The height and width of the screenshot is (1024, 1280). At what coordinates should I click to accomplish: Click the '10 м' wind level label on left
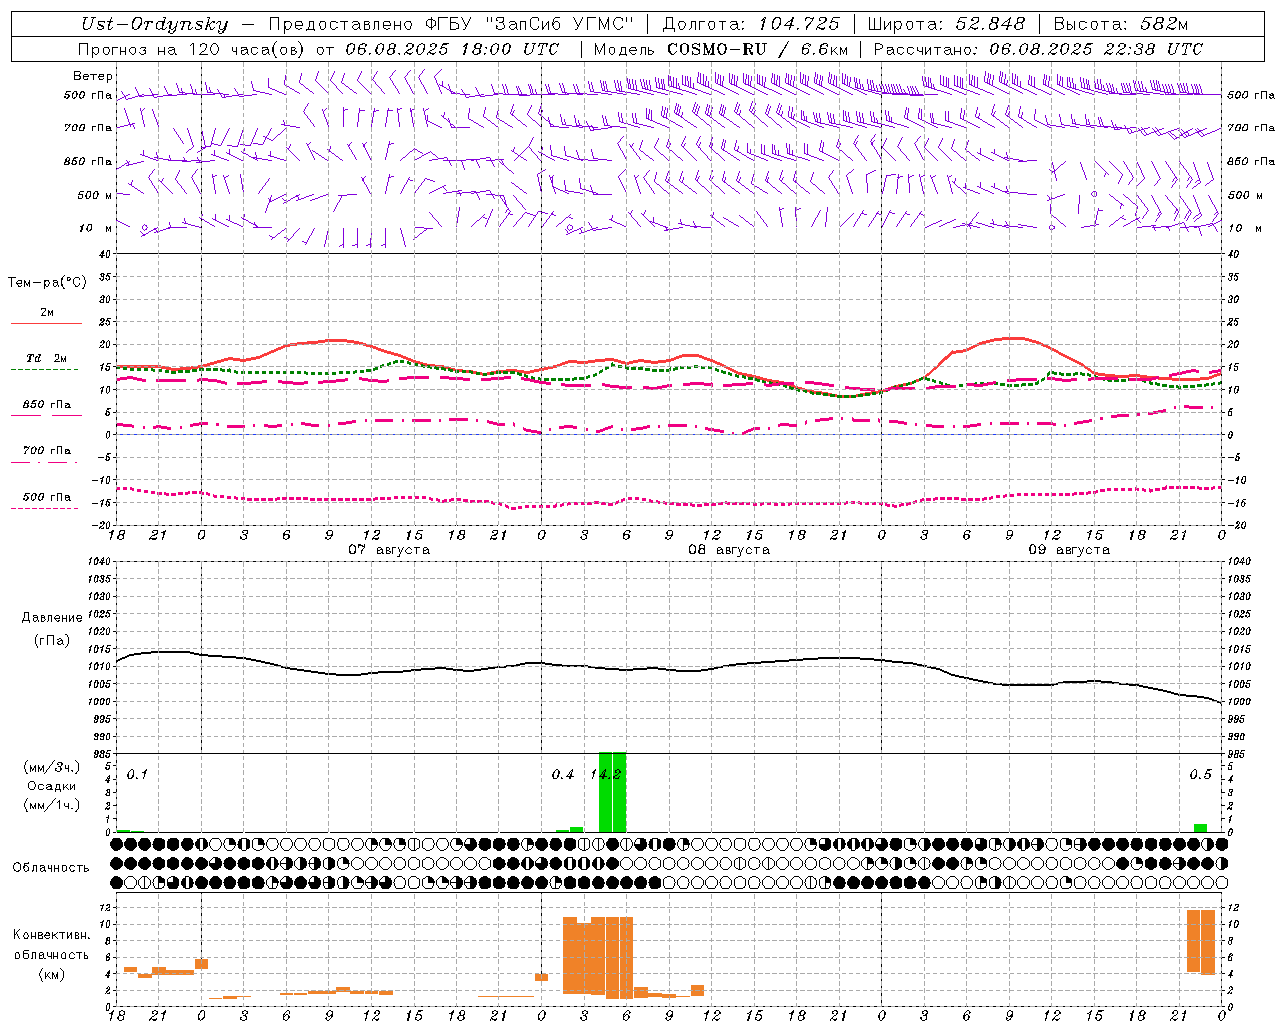pyautogui.click(x=96, y=228)
